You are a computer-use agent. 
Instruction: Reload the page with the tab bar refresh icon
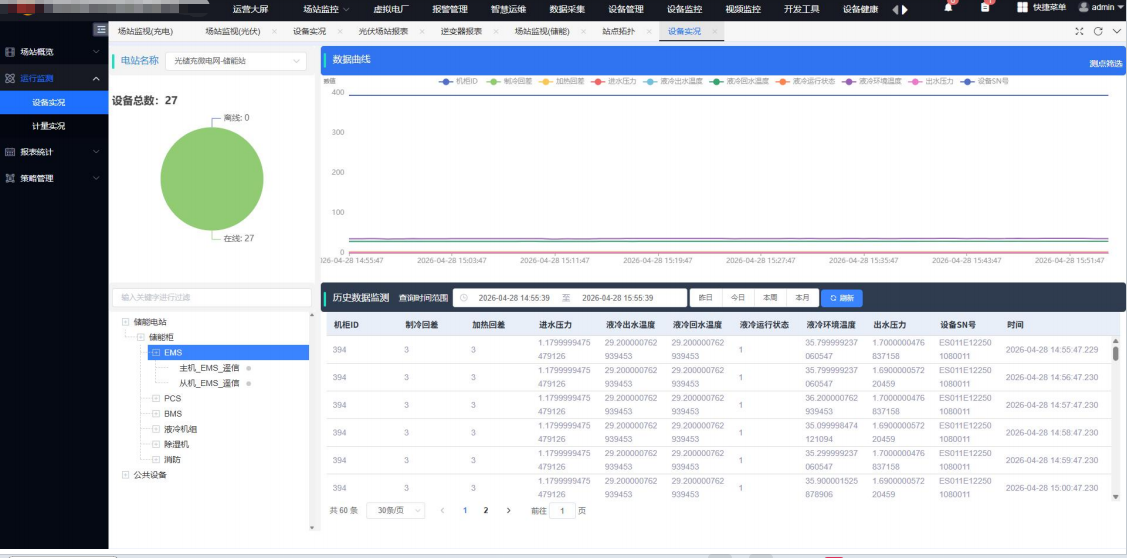1098,31
